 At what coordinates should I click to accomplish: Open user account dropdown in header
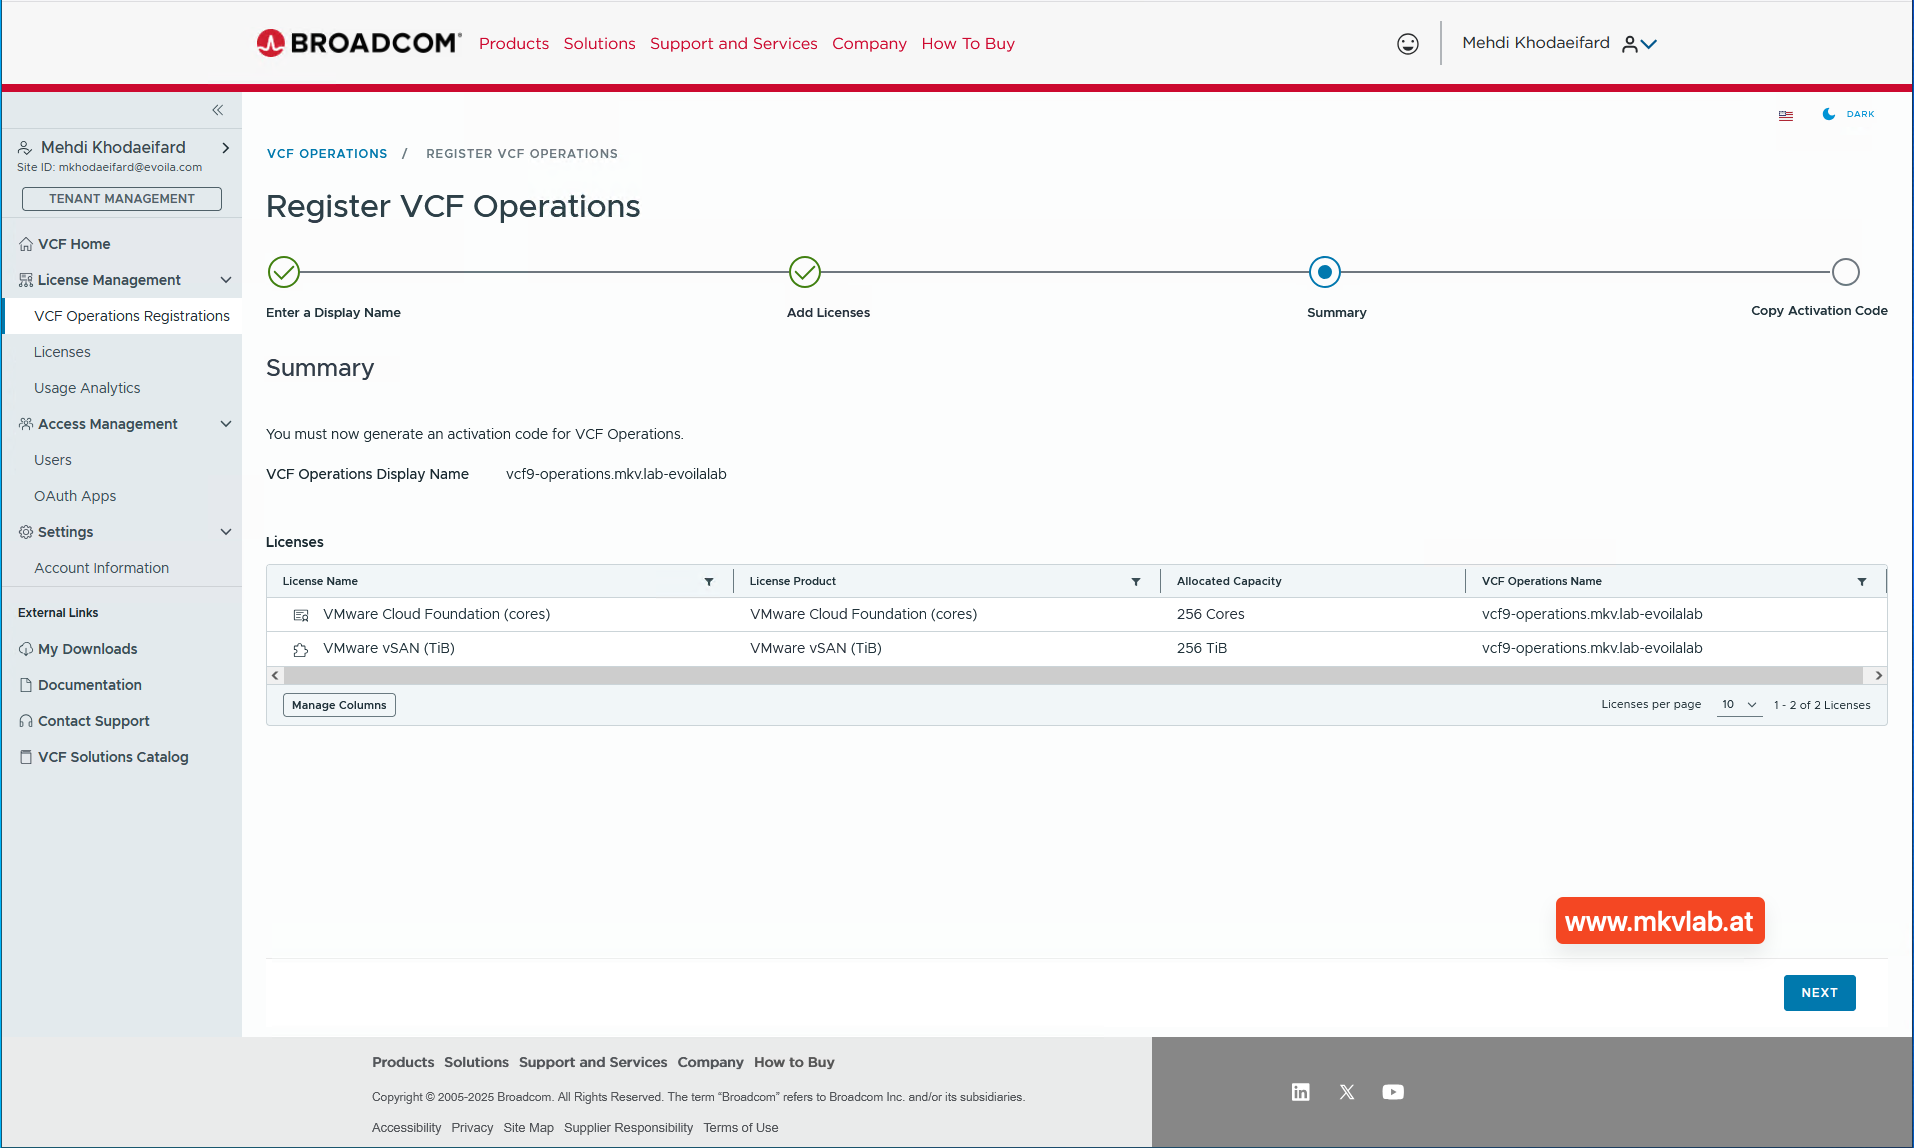pos(1640,44)
